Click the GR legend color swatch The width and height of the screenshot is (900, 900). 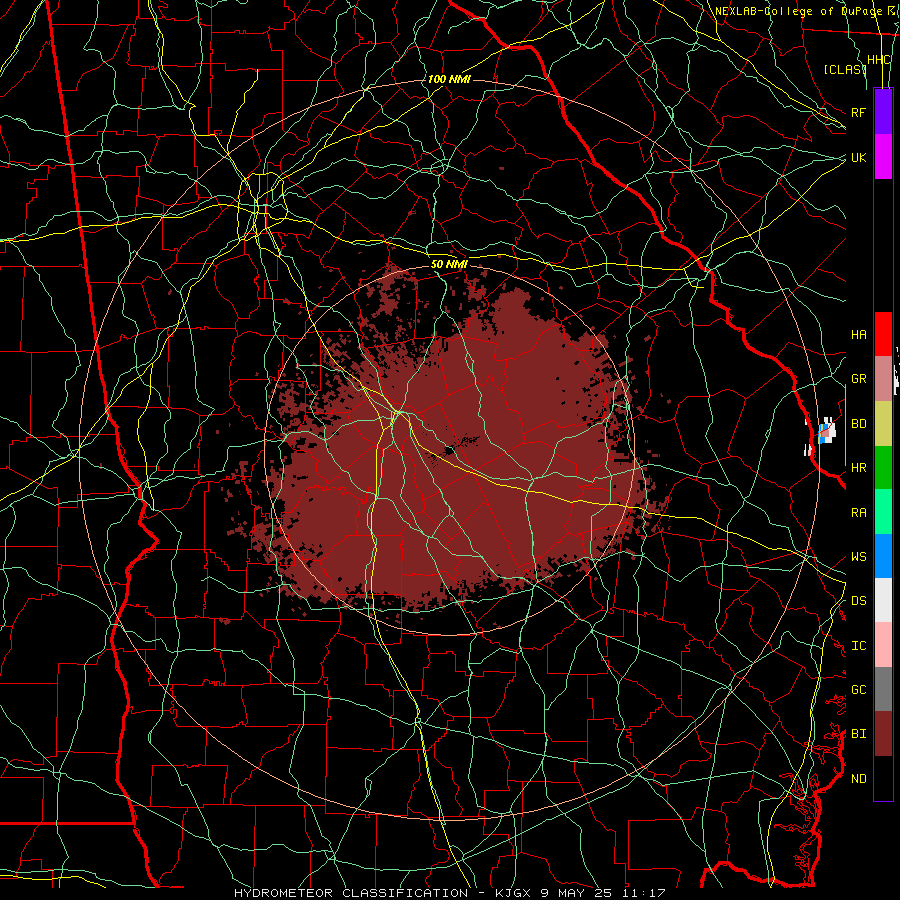[x=883, y=378]
